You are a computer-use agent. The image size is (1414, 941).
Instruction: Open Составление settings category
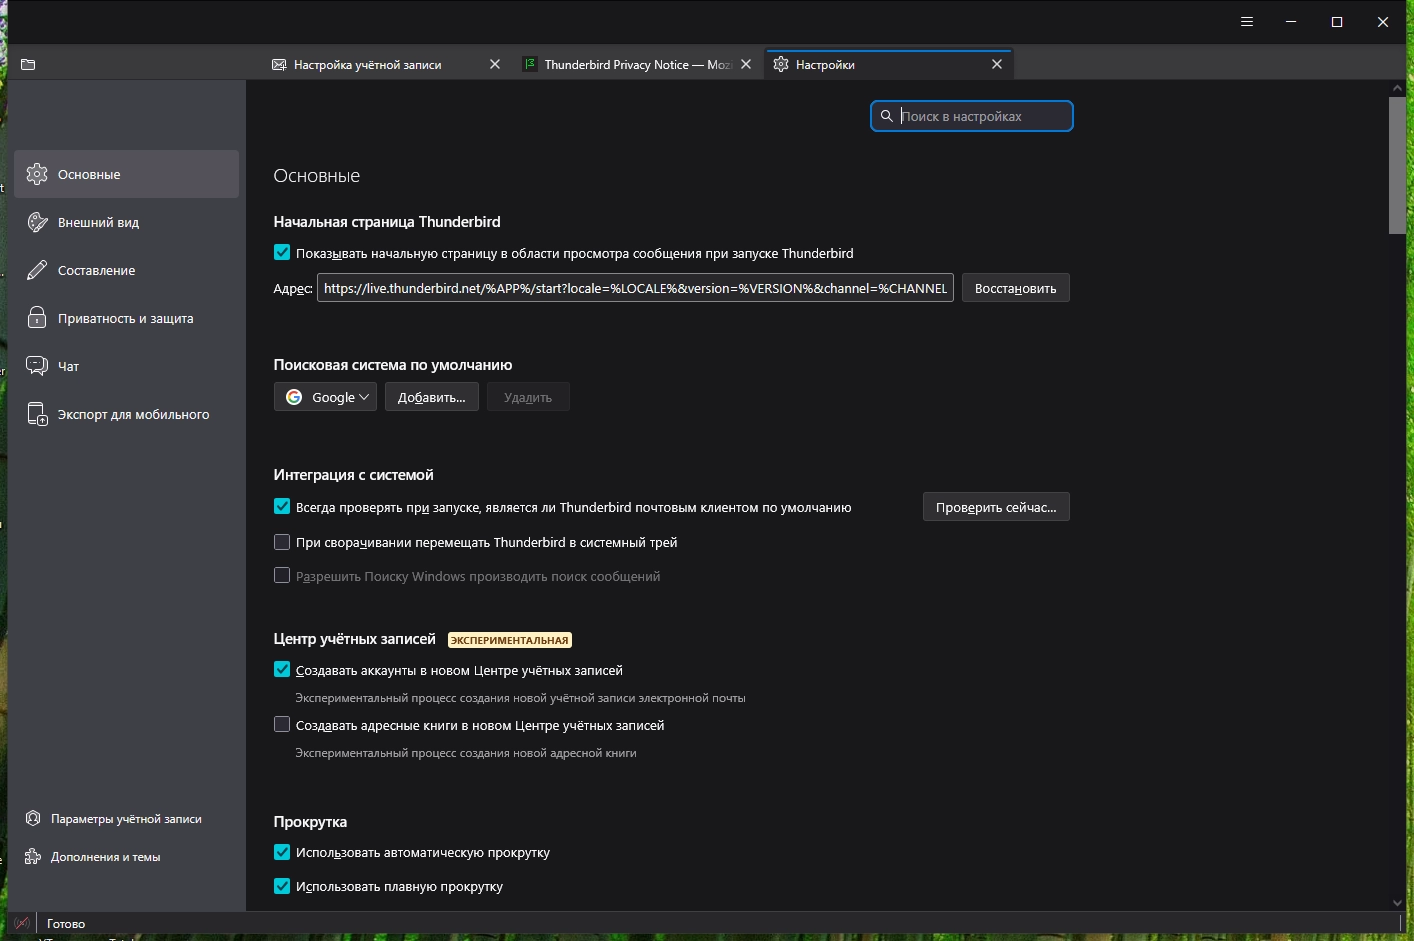[x=127, y=270]
